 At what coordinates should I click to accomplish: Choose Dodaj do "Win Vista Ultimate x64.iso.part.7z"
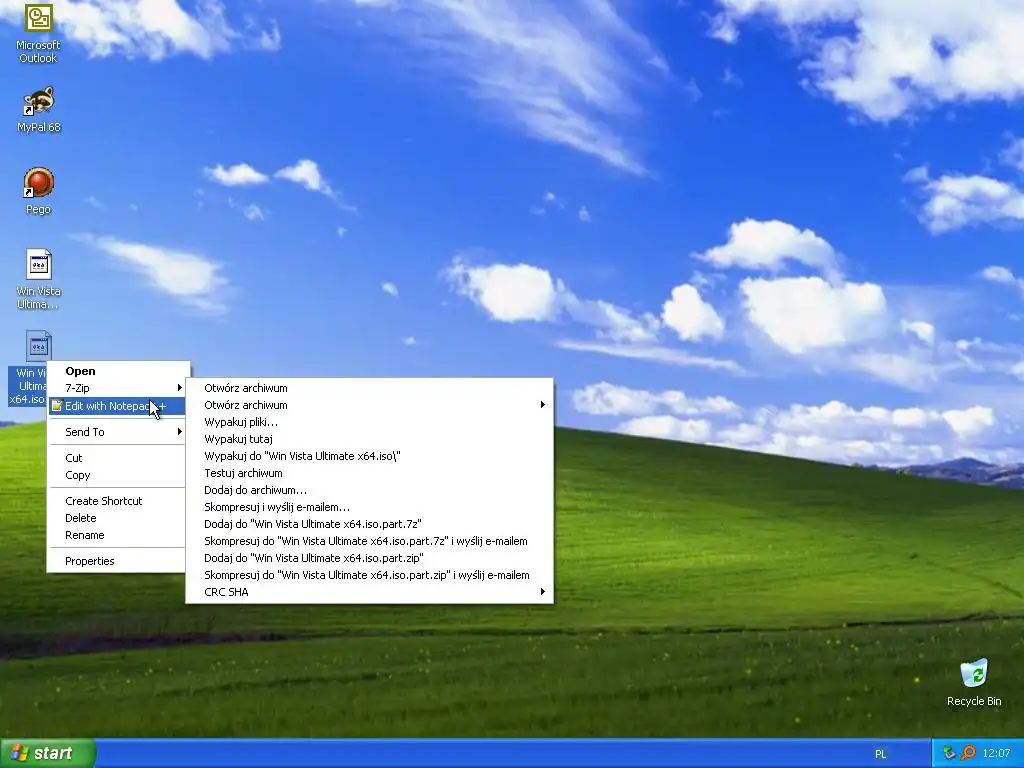coord(370,524)
